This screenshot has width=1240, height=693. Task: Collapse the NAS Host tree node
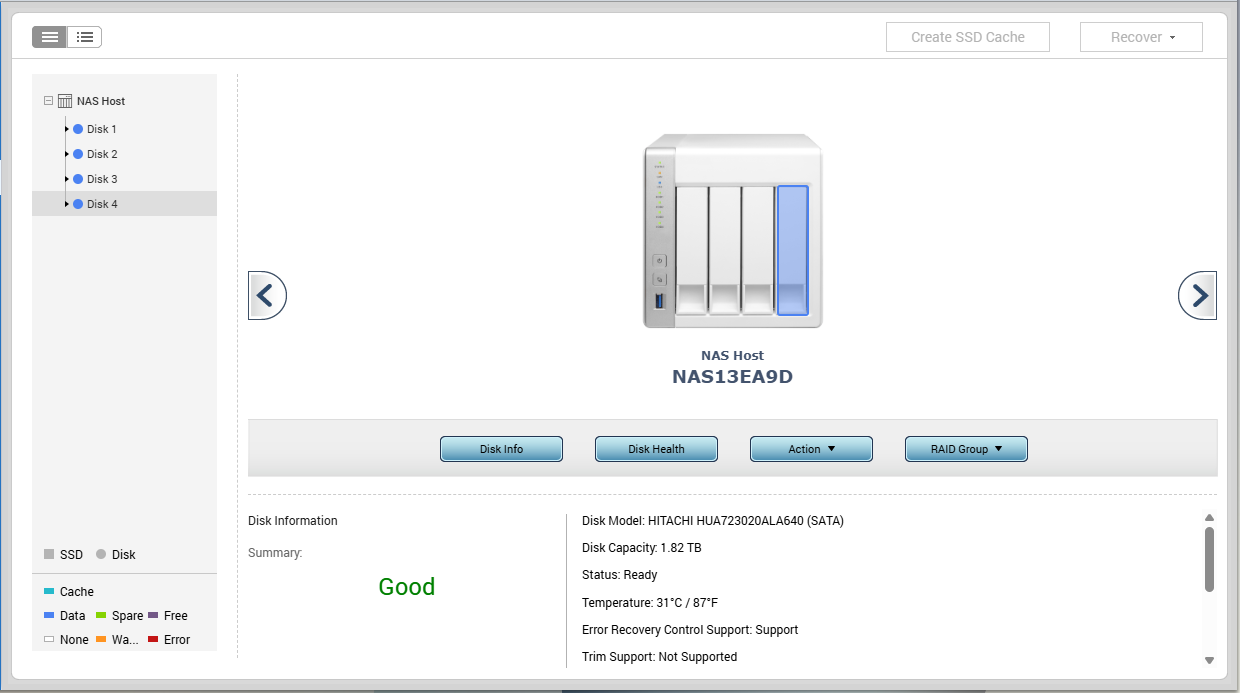[x=48, y=101]
